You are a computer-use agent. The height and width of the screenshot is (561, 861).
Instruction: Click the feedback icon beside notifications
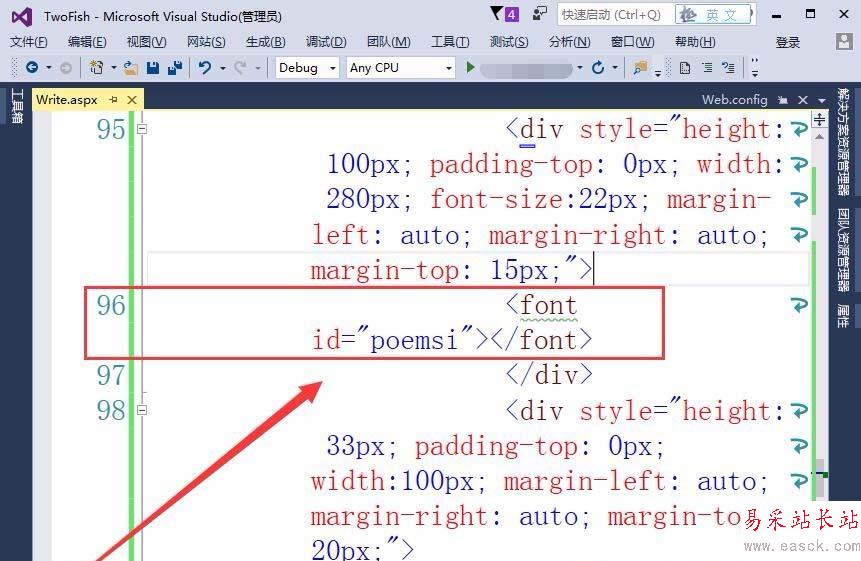click(540, 13)
